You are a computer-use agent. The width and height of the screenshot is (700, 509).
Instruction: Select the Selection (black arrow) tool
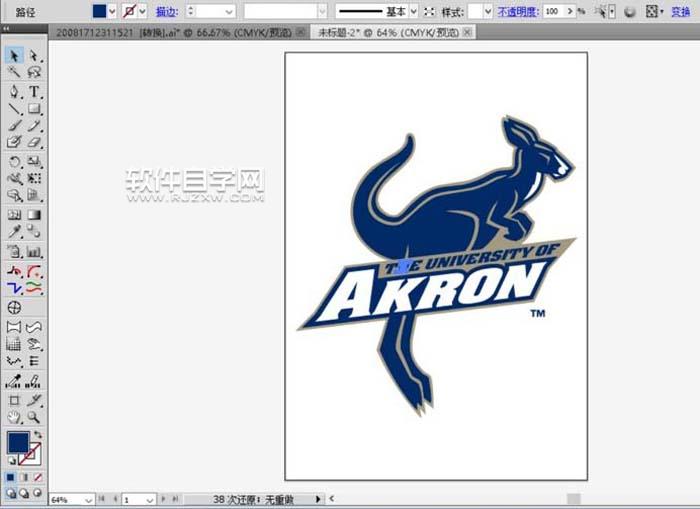(14, 55)
